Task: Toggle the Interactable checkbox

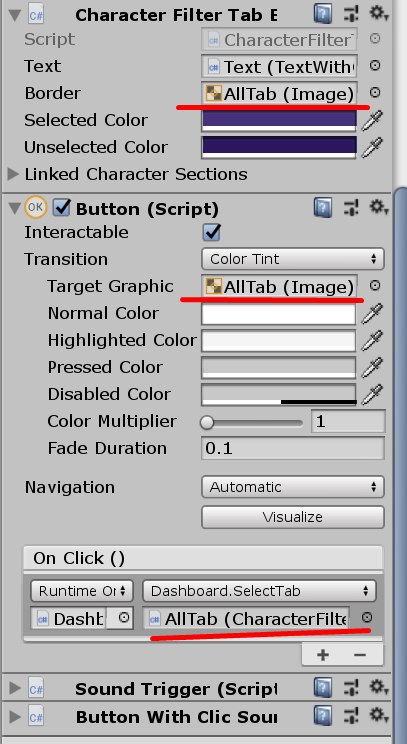Action: coord(211,232)
